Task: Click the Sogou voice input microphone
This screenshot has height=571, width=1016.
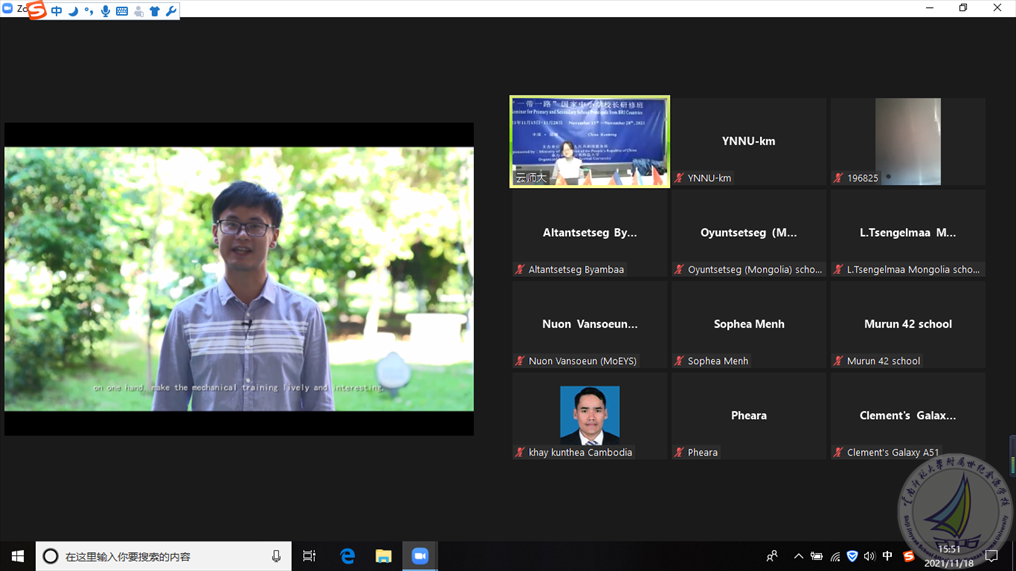Action: point(105,11)
